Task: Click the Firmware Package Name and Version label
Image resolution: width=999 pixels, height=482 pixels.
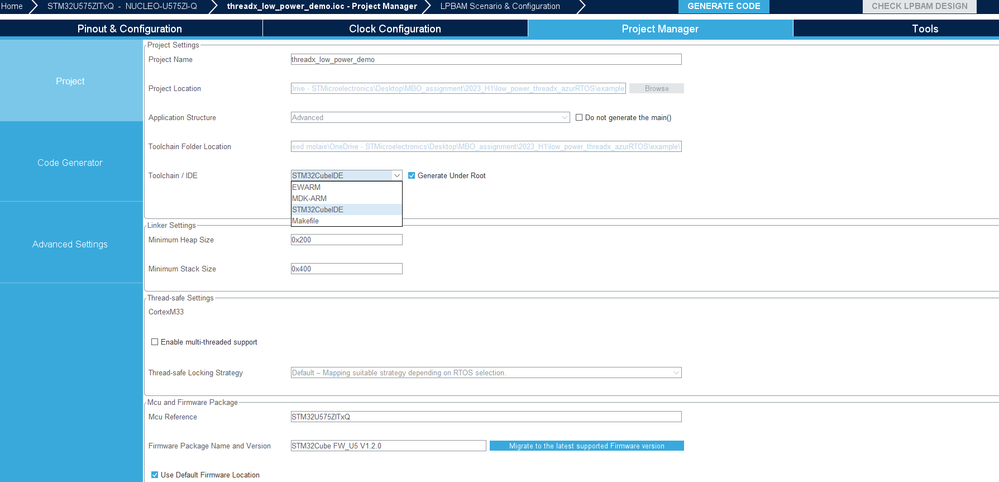Action: pyautogui.click(x=210, y=446)
